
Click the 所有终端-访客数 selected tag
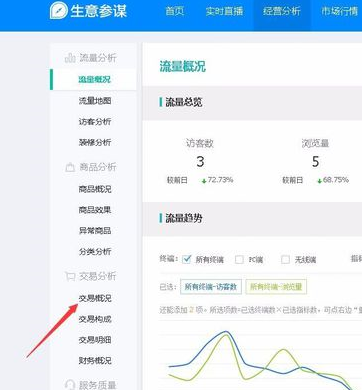click(x=211, y=287)
